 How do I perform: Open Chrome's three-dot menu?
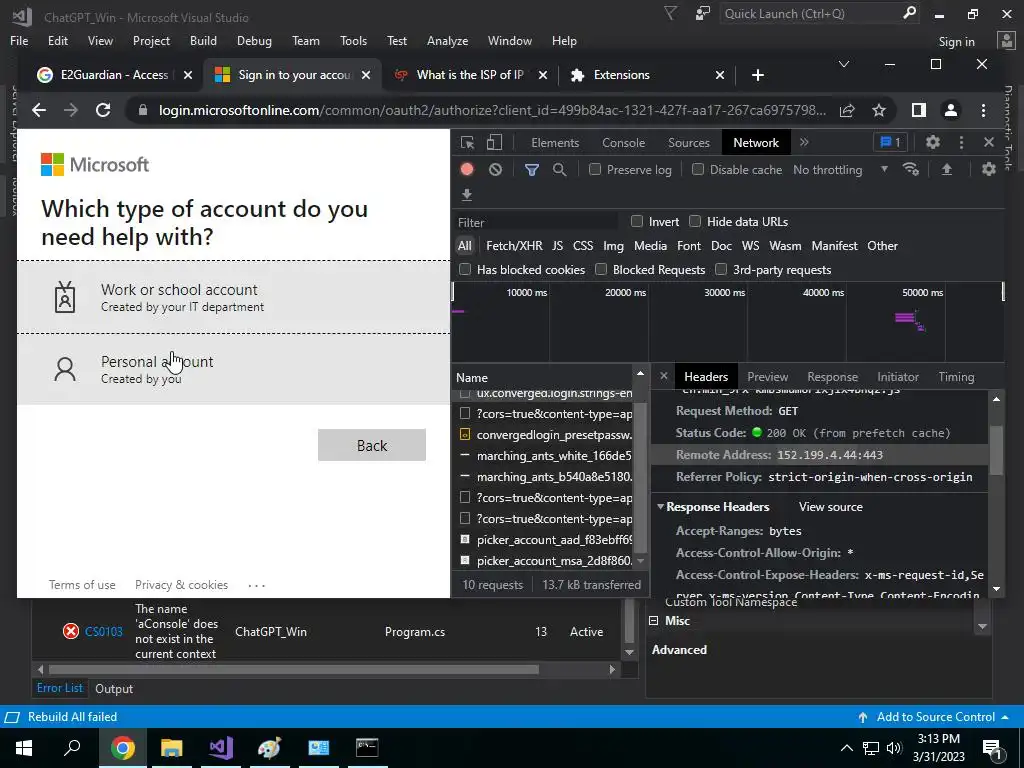983,110
